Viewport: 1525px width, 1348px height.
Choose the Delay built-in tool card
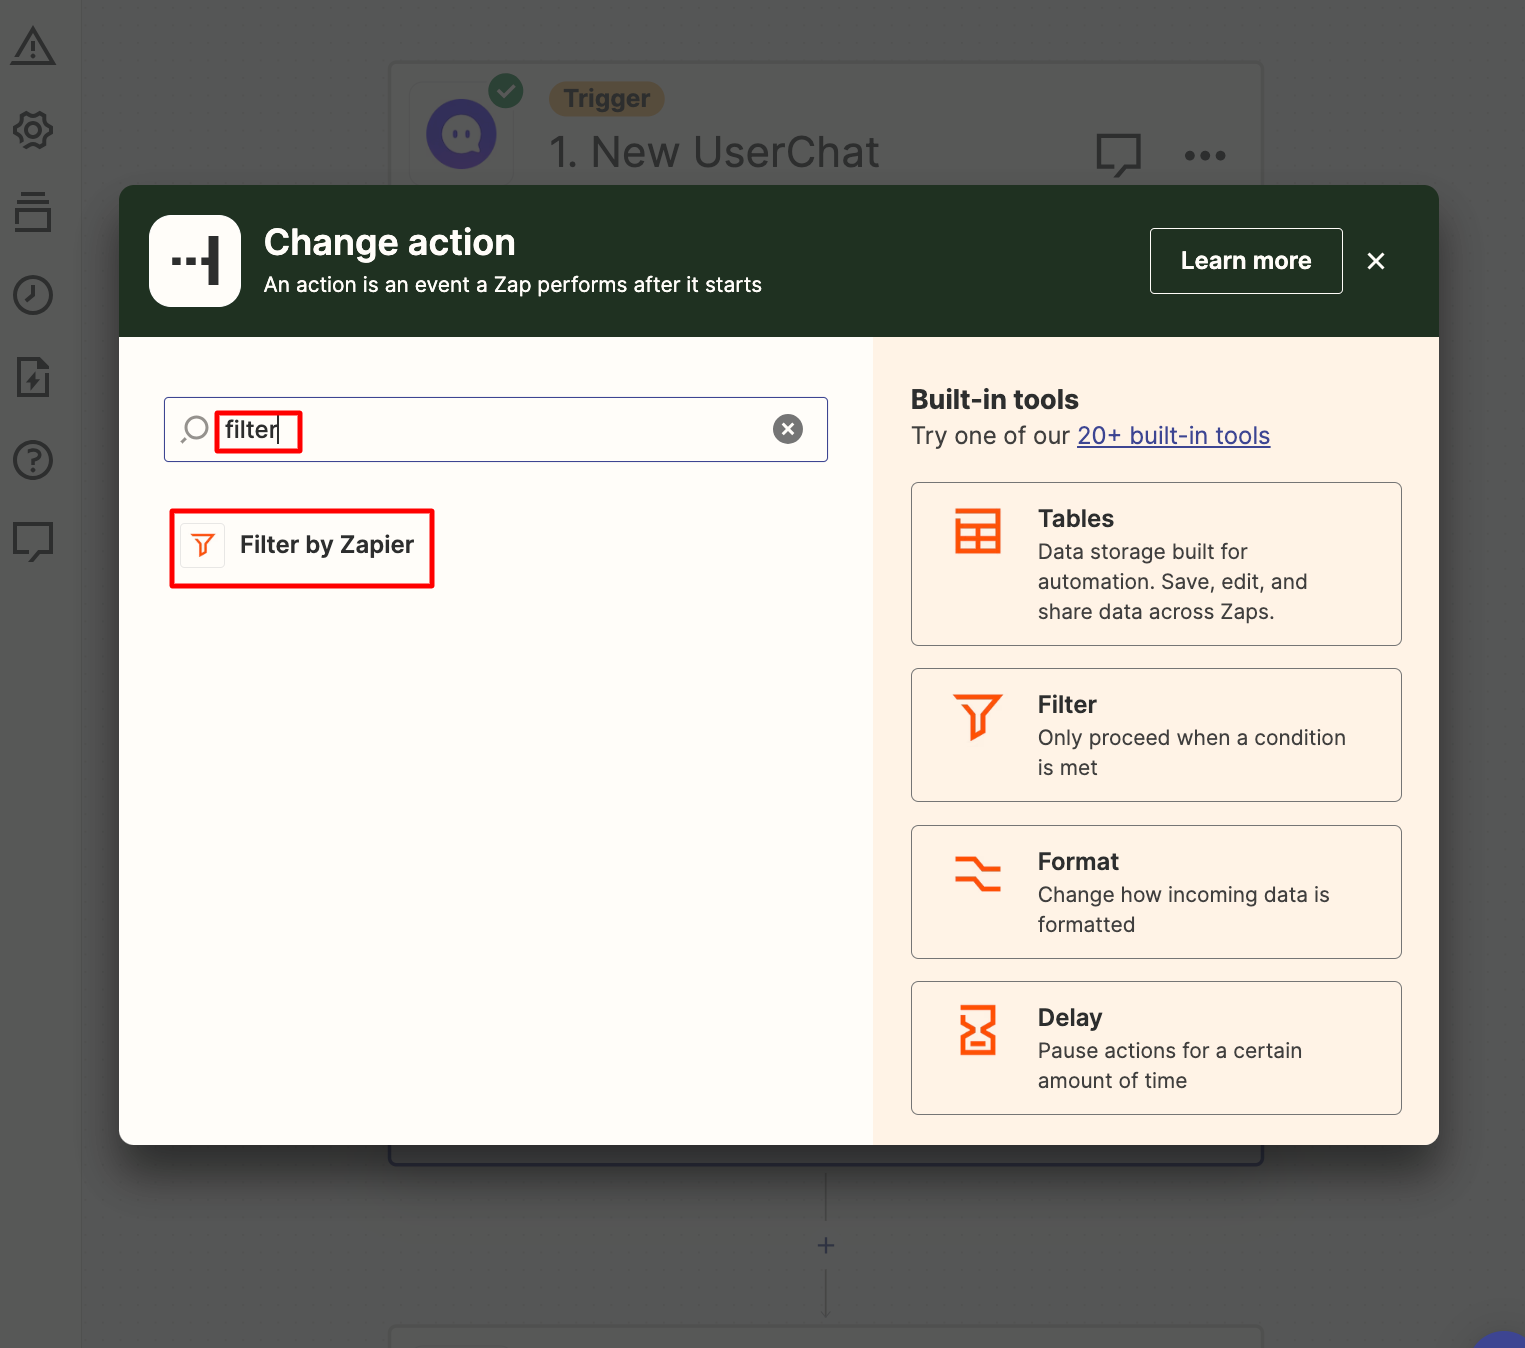(1156, 1048)
